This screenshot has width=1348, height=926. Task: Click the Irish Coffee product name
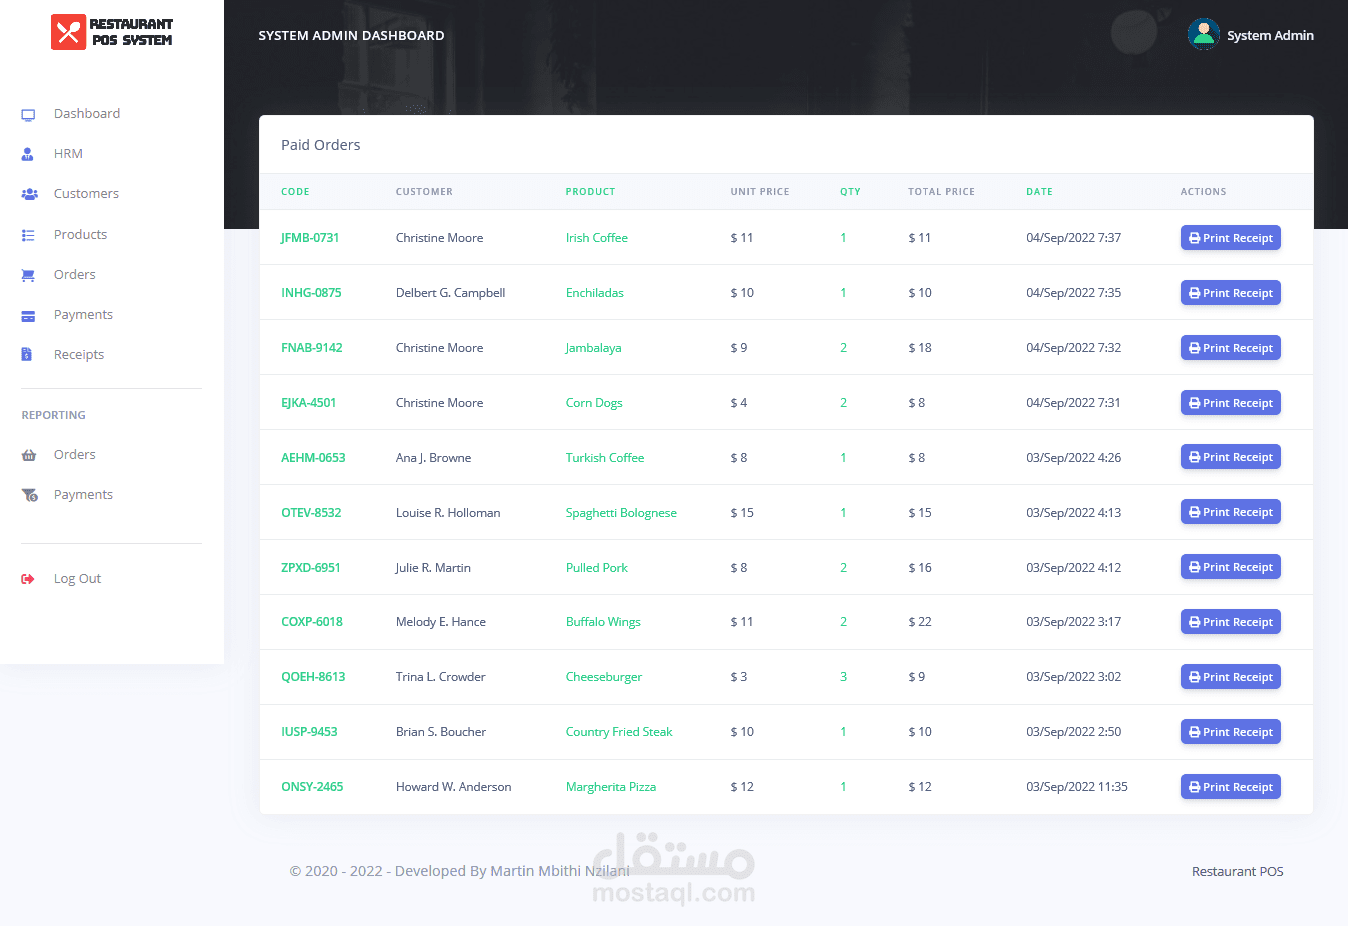tap(597, 238)
